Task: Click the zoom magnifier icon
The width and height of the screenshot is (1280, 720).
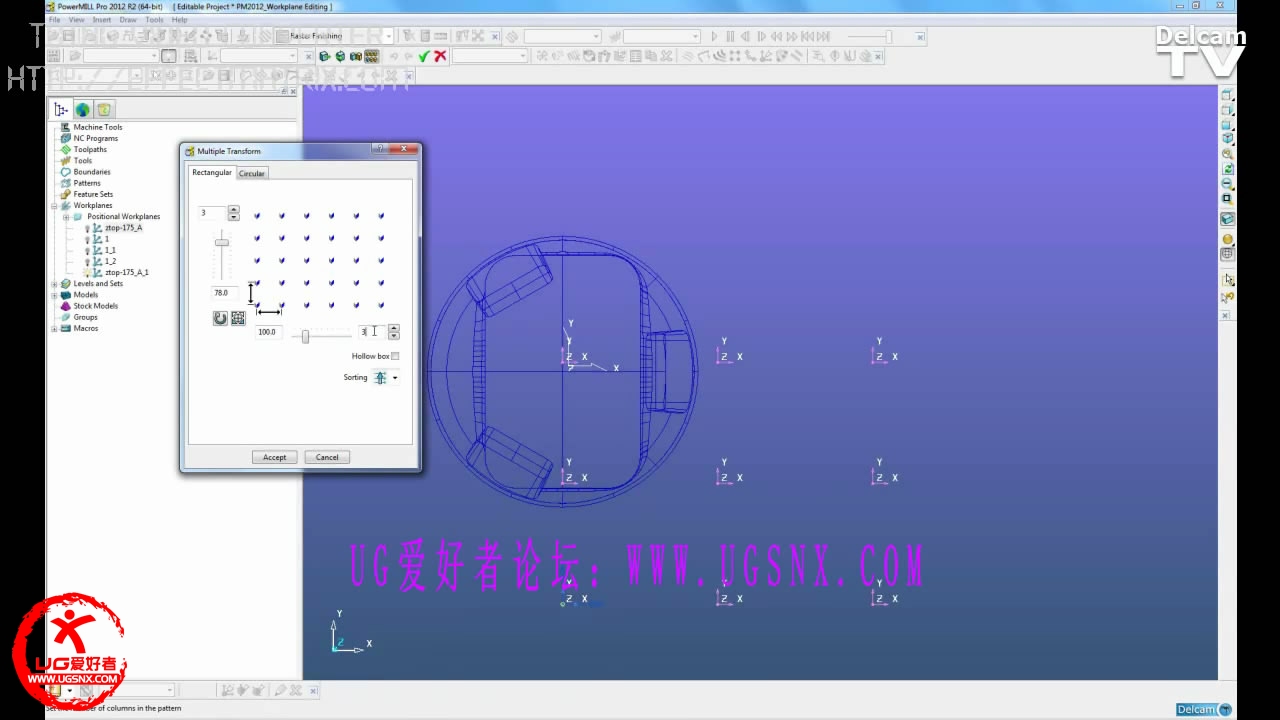Action: coord(1228,155)
